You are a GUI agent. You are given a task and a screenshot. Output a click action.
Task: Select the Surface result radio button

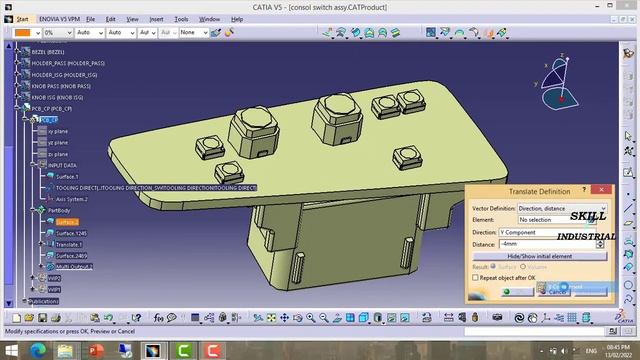[x=493, y=267]
